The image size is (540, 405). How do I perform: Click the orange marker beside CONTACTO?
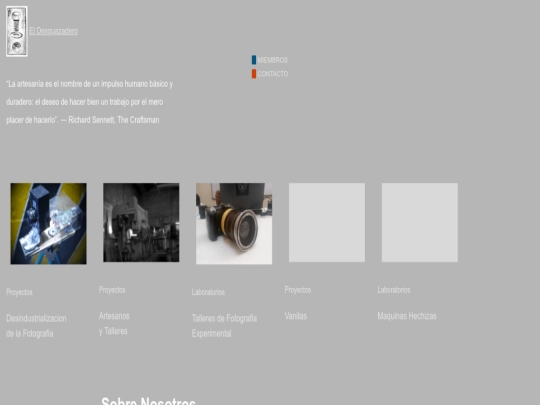coord(254,74)
